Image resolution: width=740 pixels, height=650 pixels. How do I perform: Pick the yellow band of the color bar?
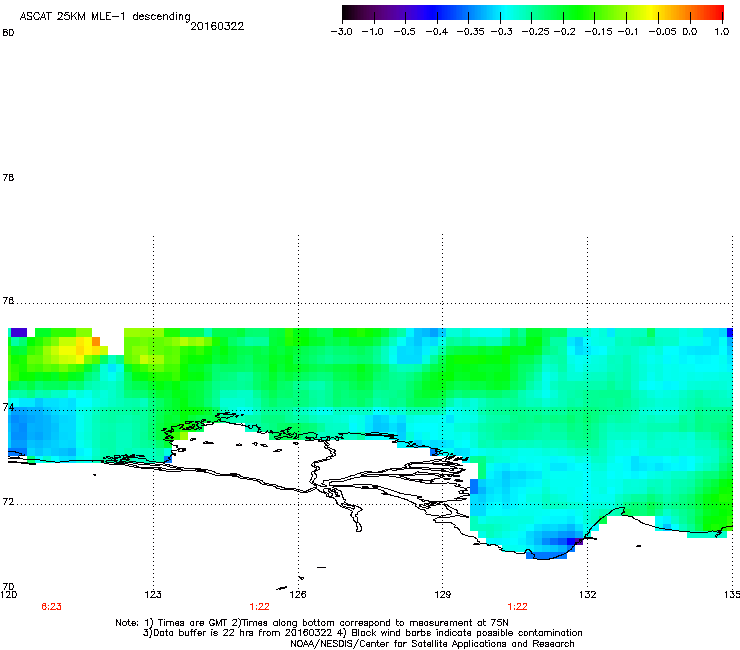click(651, 13)
